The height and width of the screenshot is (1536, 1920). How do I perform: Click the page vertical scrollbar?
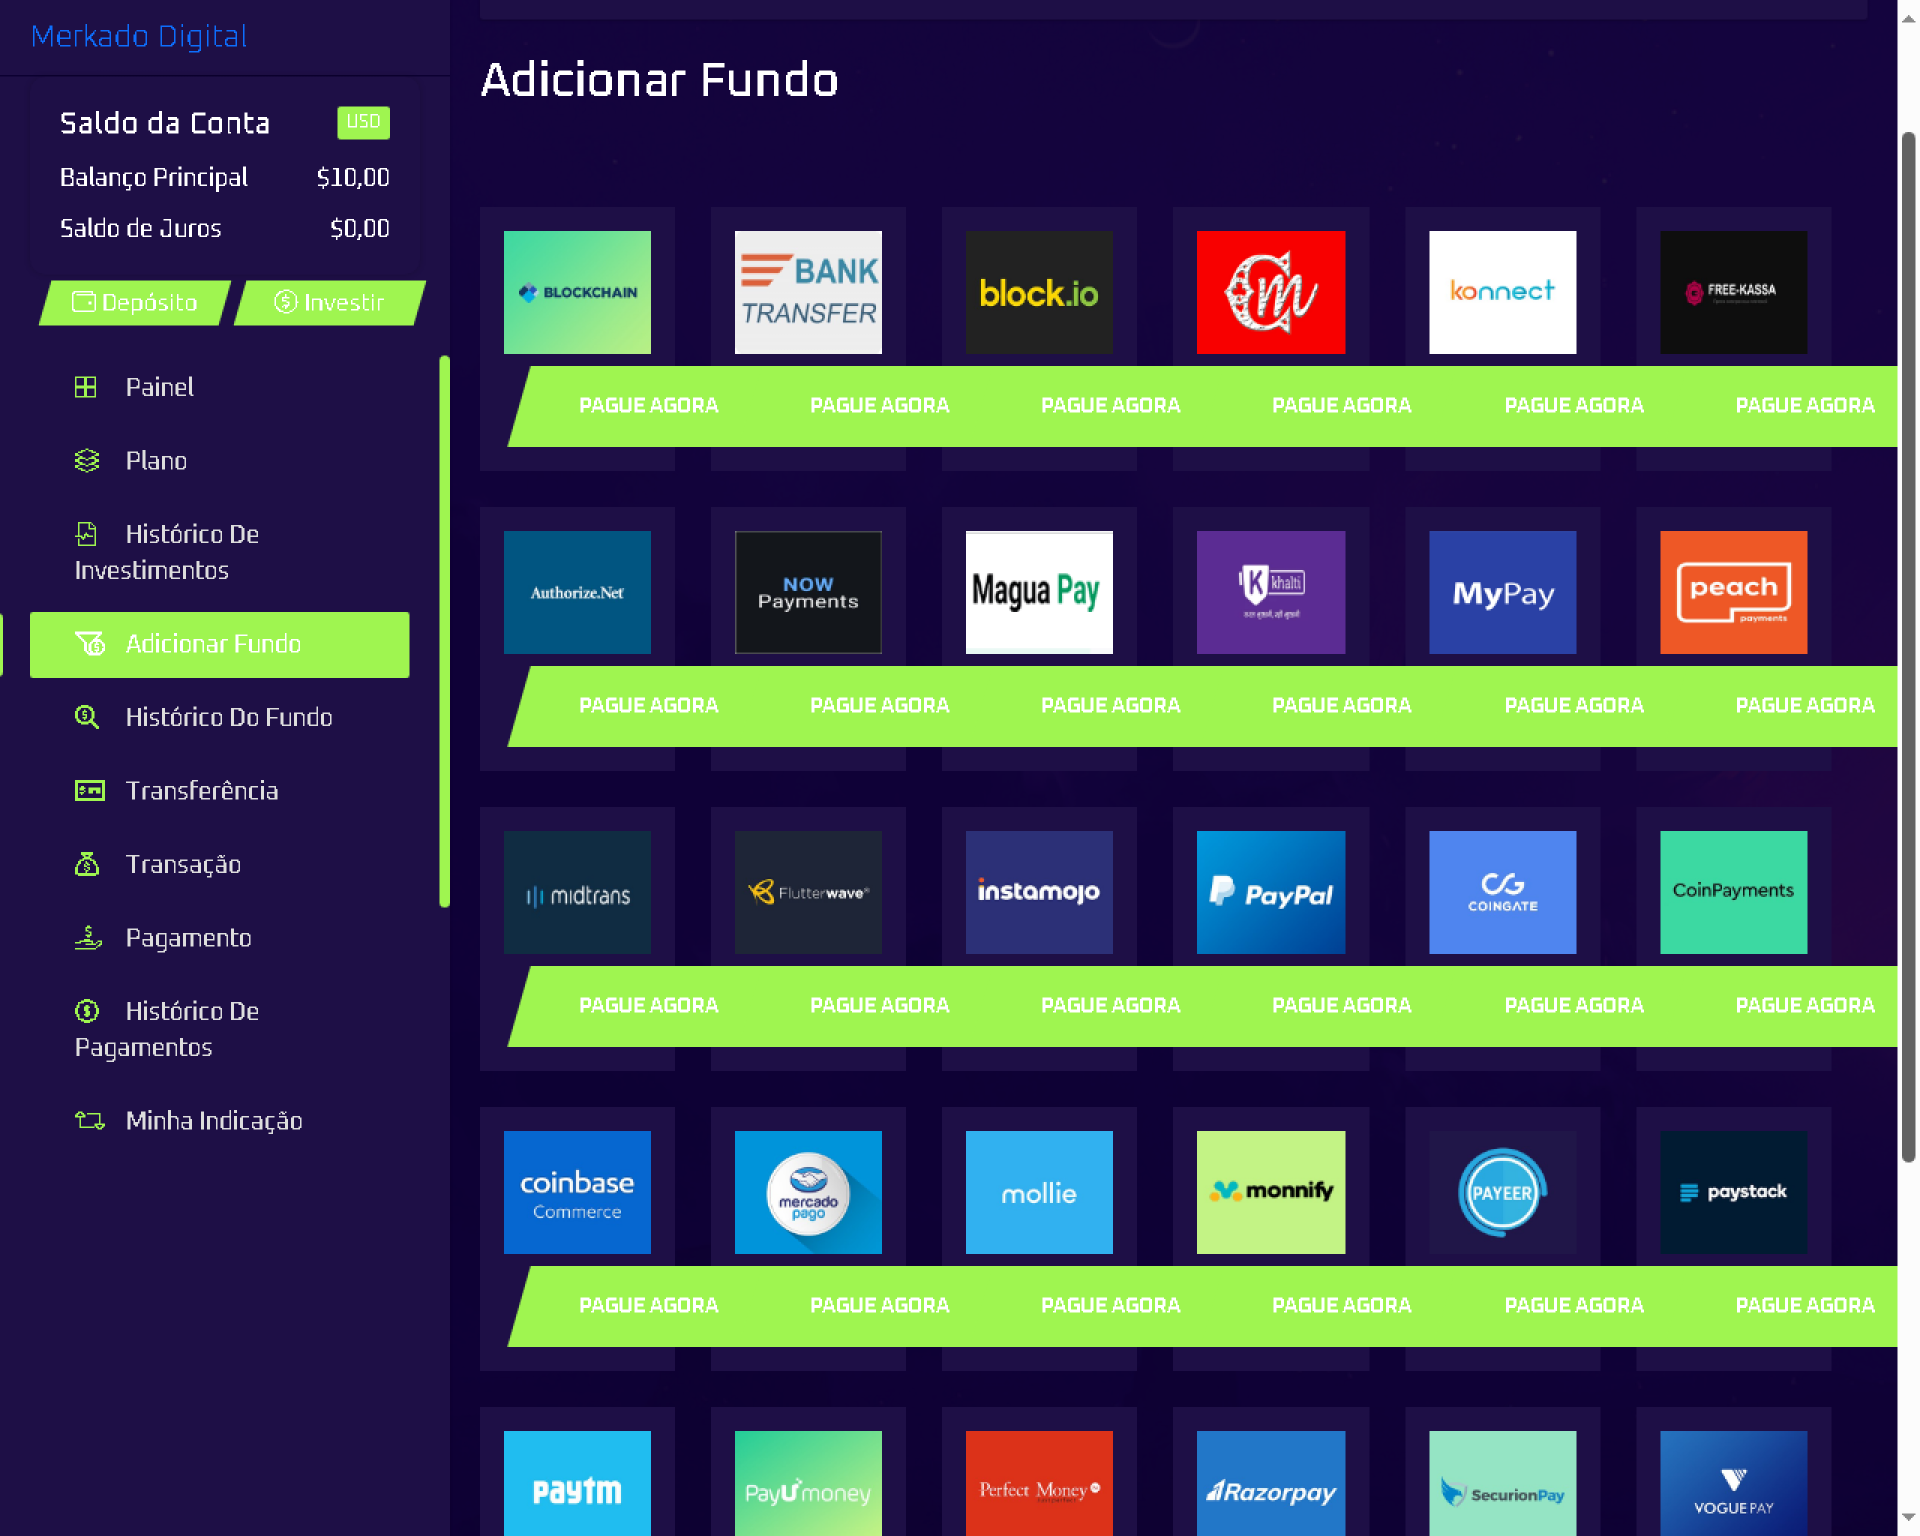[x=1908, y=646]
